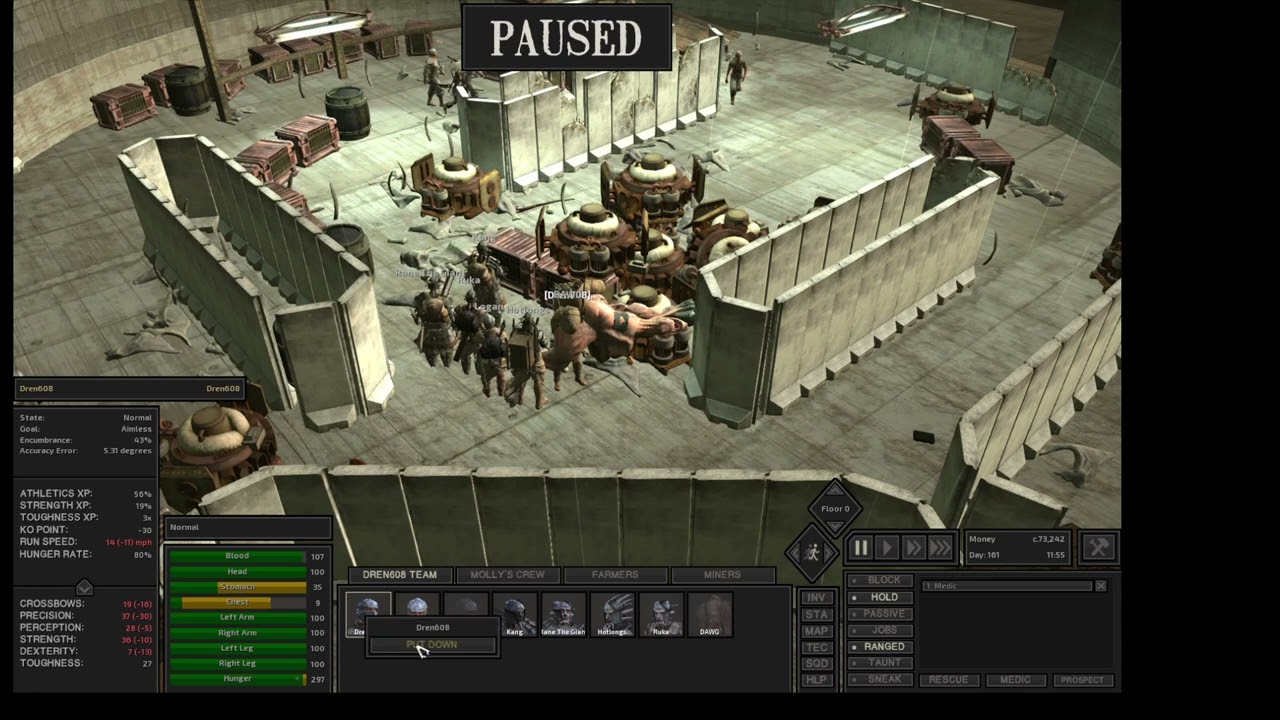Remove the 1: Medic job with X
The image size is (1280, 720).
[x=1100, y=586]
